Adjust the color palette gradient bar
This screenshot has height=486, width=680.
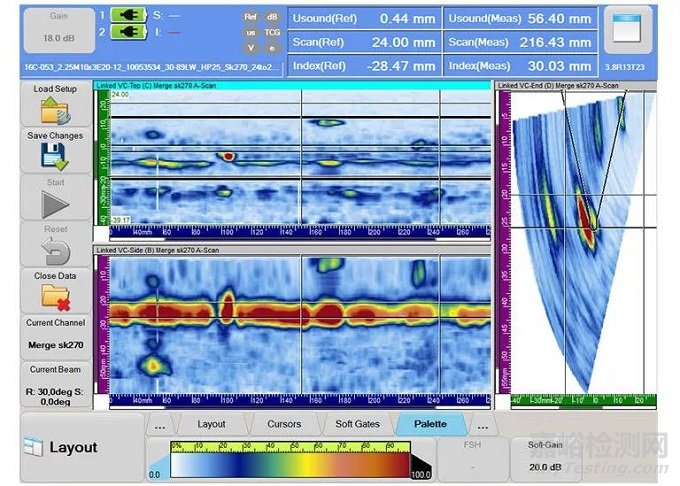click(290, 465)
